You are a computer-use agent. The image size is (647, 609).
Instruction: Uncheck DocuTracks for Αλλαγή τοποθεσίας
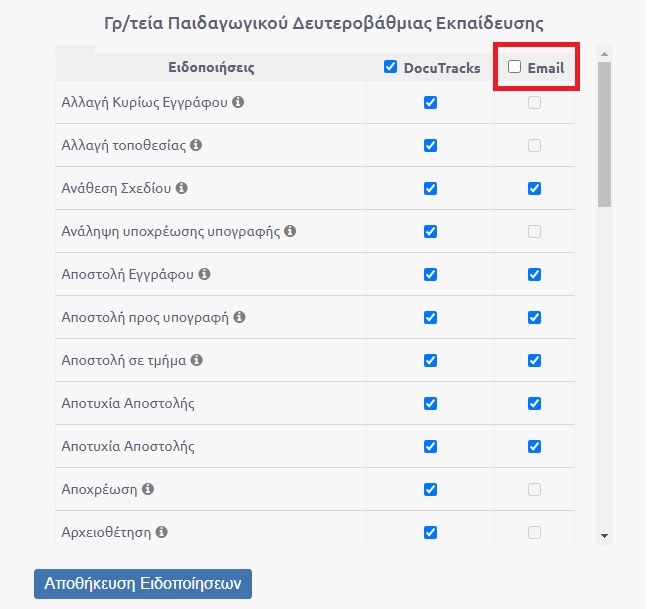click(430, 145)
